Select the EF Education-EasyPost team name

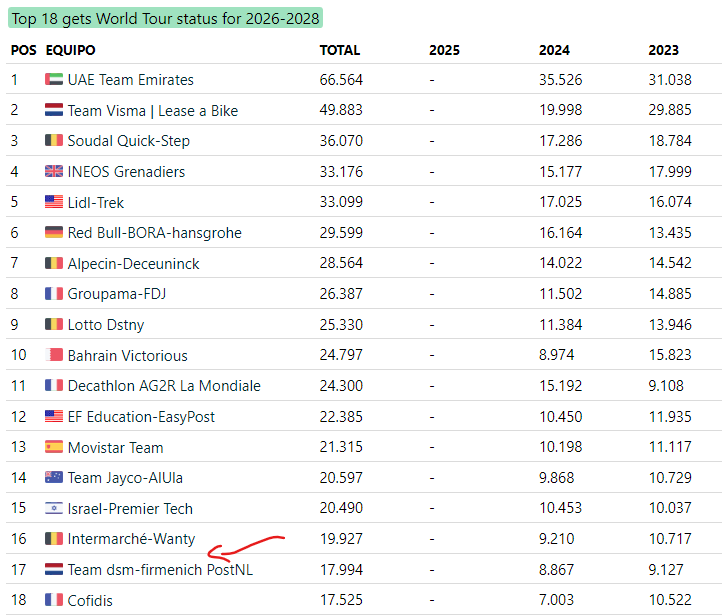[x=141, y=417]
